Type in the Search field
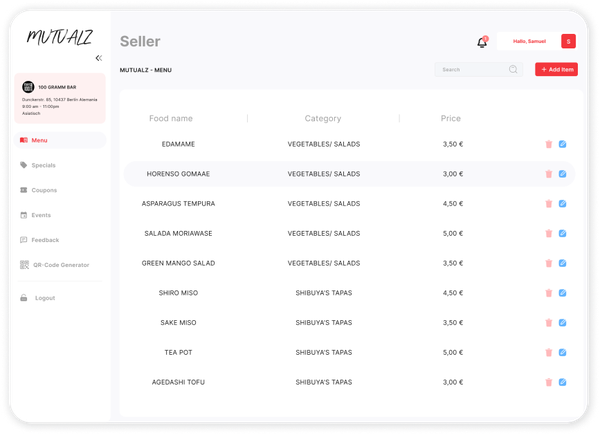This screenshot has height=435, width=600. point(470,70)
